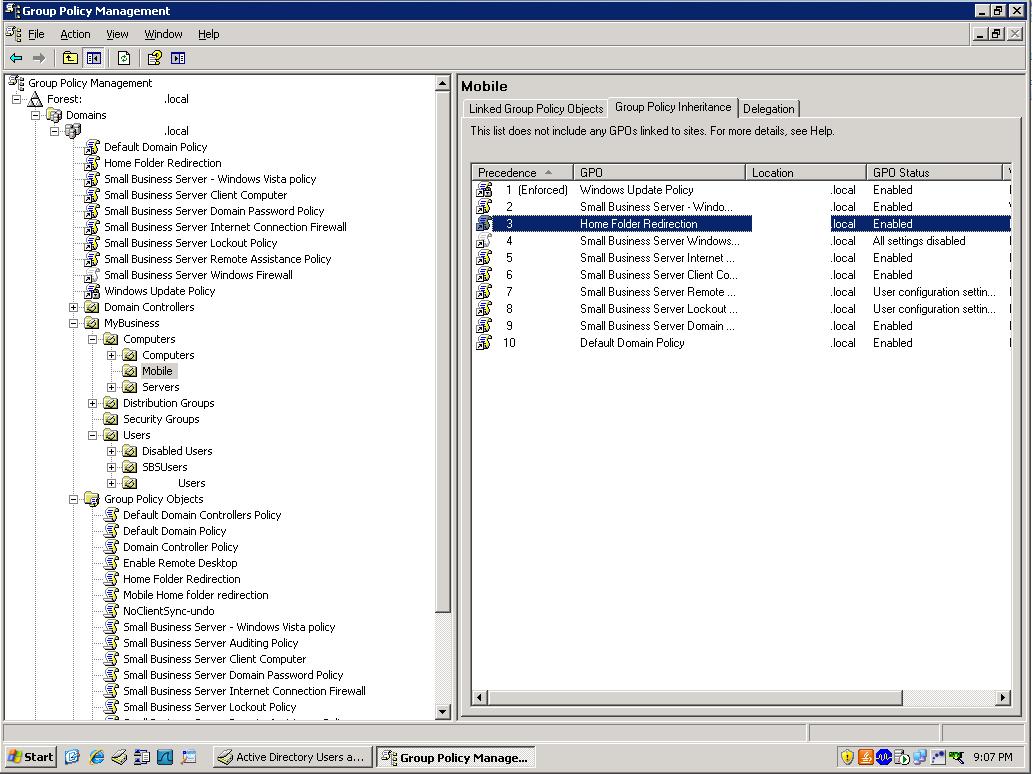The width and height of the screenshot is (1032, 774).
Task: Click the Domain Controllers OU folder icon
Action: point(92,307)
